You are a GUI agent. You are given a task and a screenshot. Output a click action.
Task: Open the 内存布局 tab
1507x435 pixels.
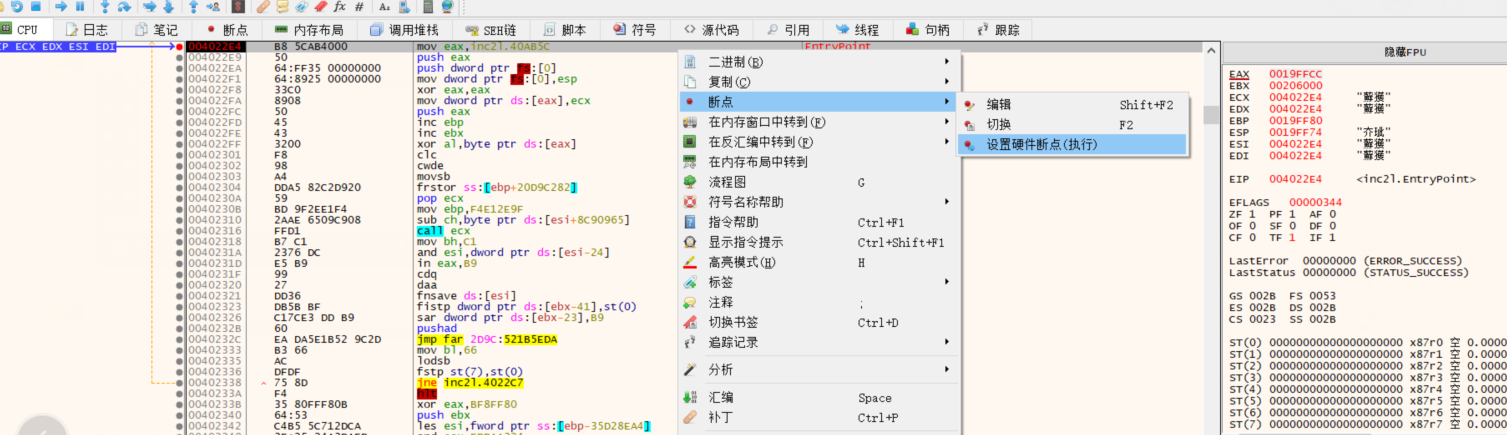(x=309, y=30)
